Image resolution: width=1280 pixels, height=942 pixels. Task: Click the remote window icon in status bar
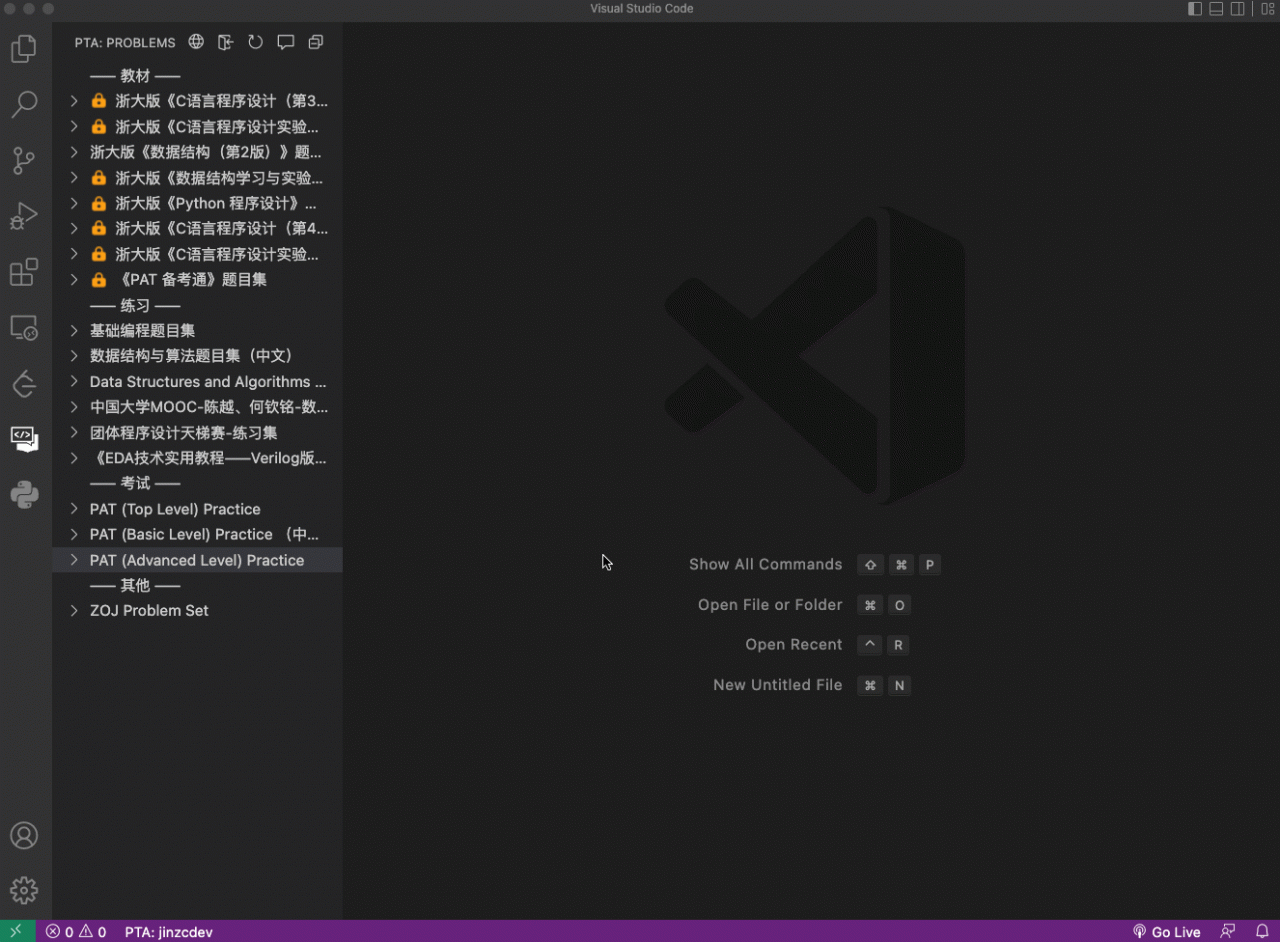point(17,931)
